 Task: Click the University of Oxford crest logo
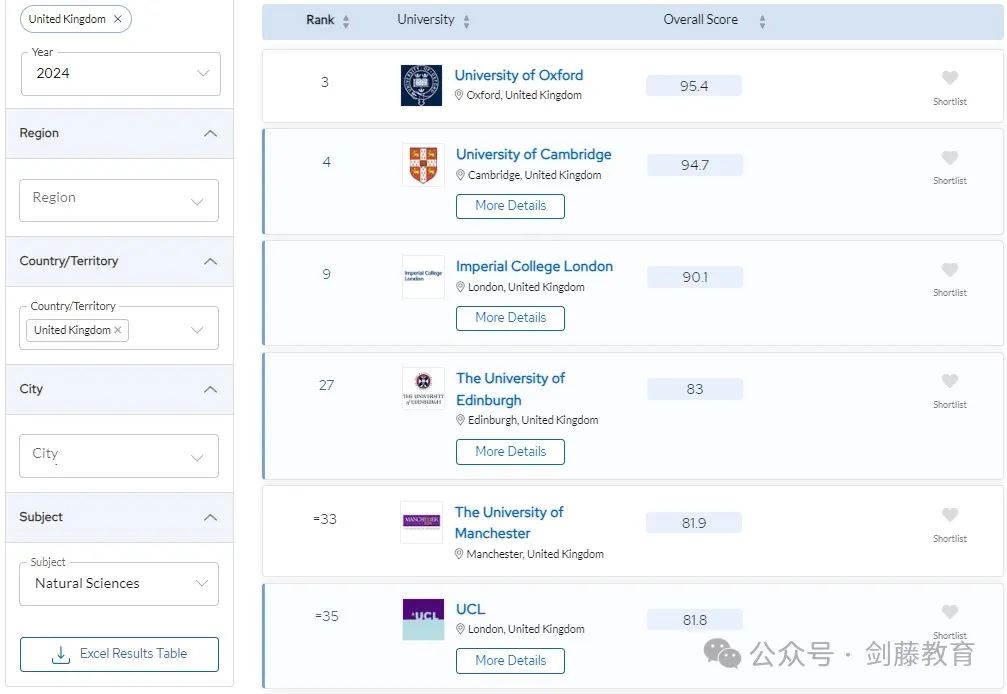pos(421,85)
